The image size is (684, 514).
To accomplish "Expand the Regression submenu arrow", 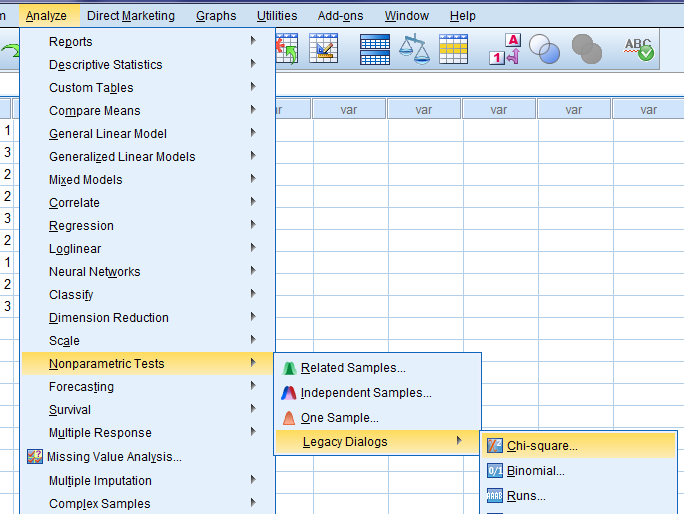I will (253, 224).
